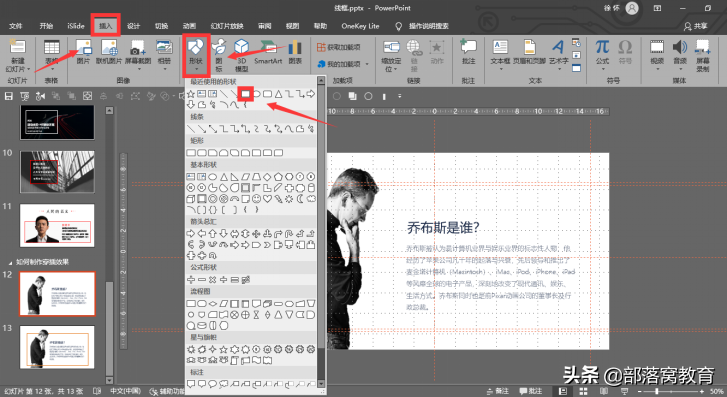The width and height of the screenshot is (727, 397).
Task: Select the heart shape in basic shapes
Action: tap(268, 199)
